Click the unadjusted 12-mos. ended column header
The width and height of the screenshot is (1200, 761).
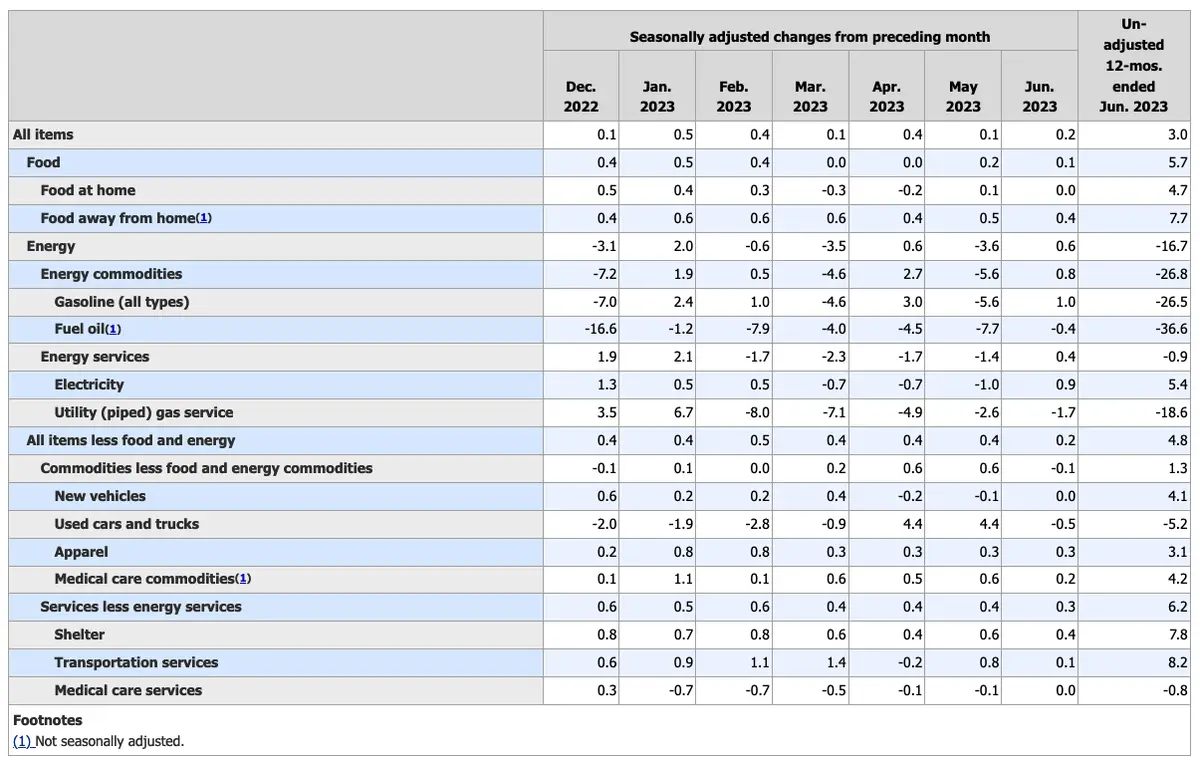click(x=1133, y=65)
